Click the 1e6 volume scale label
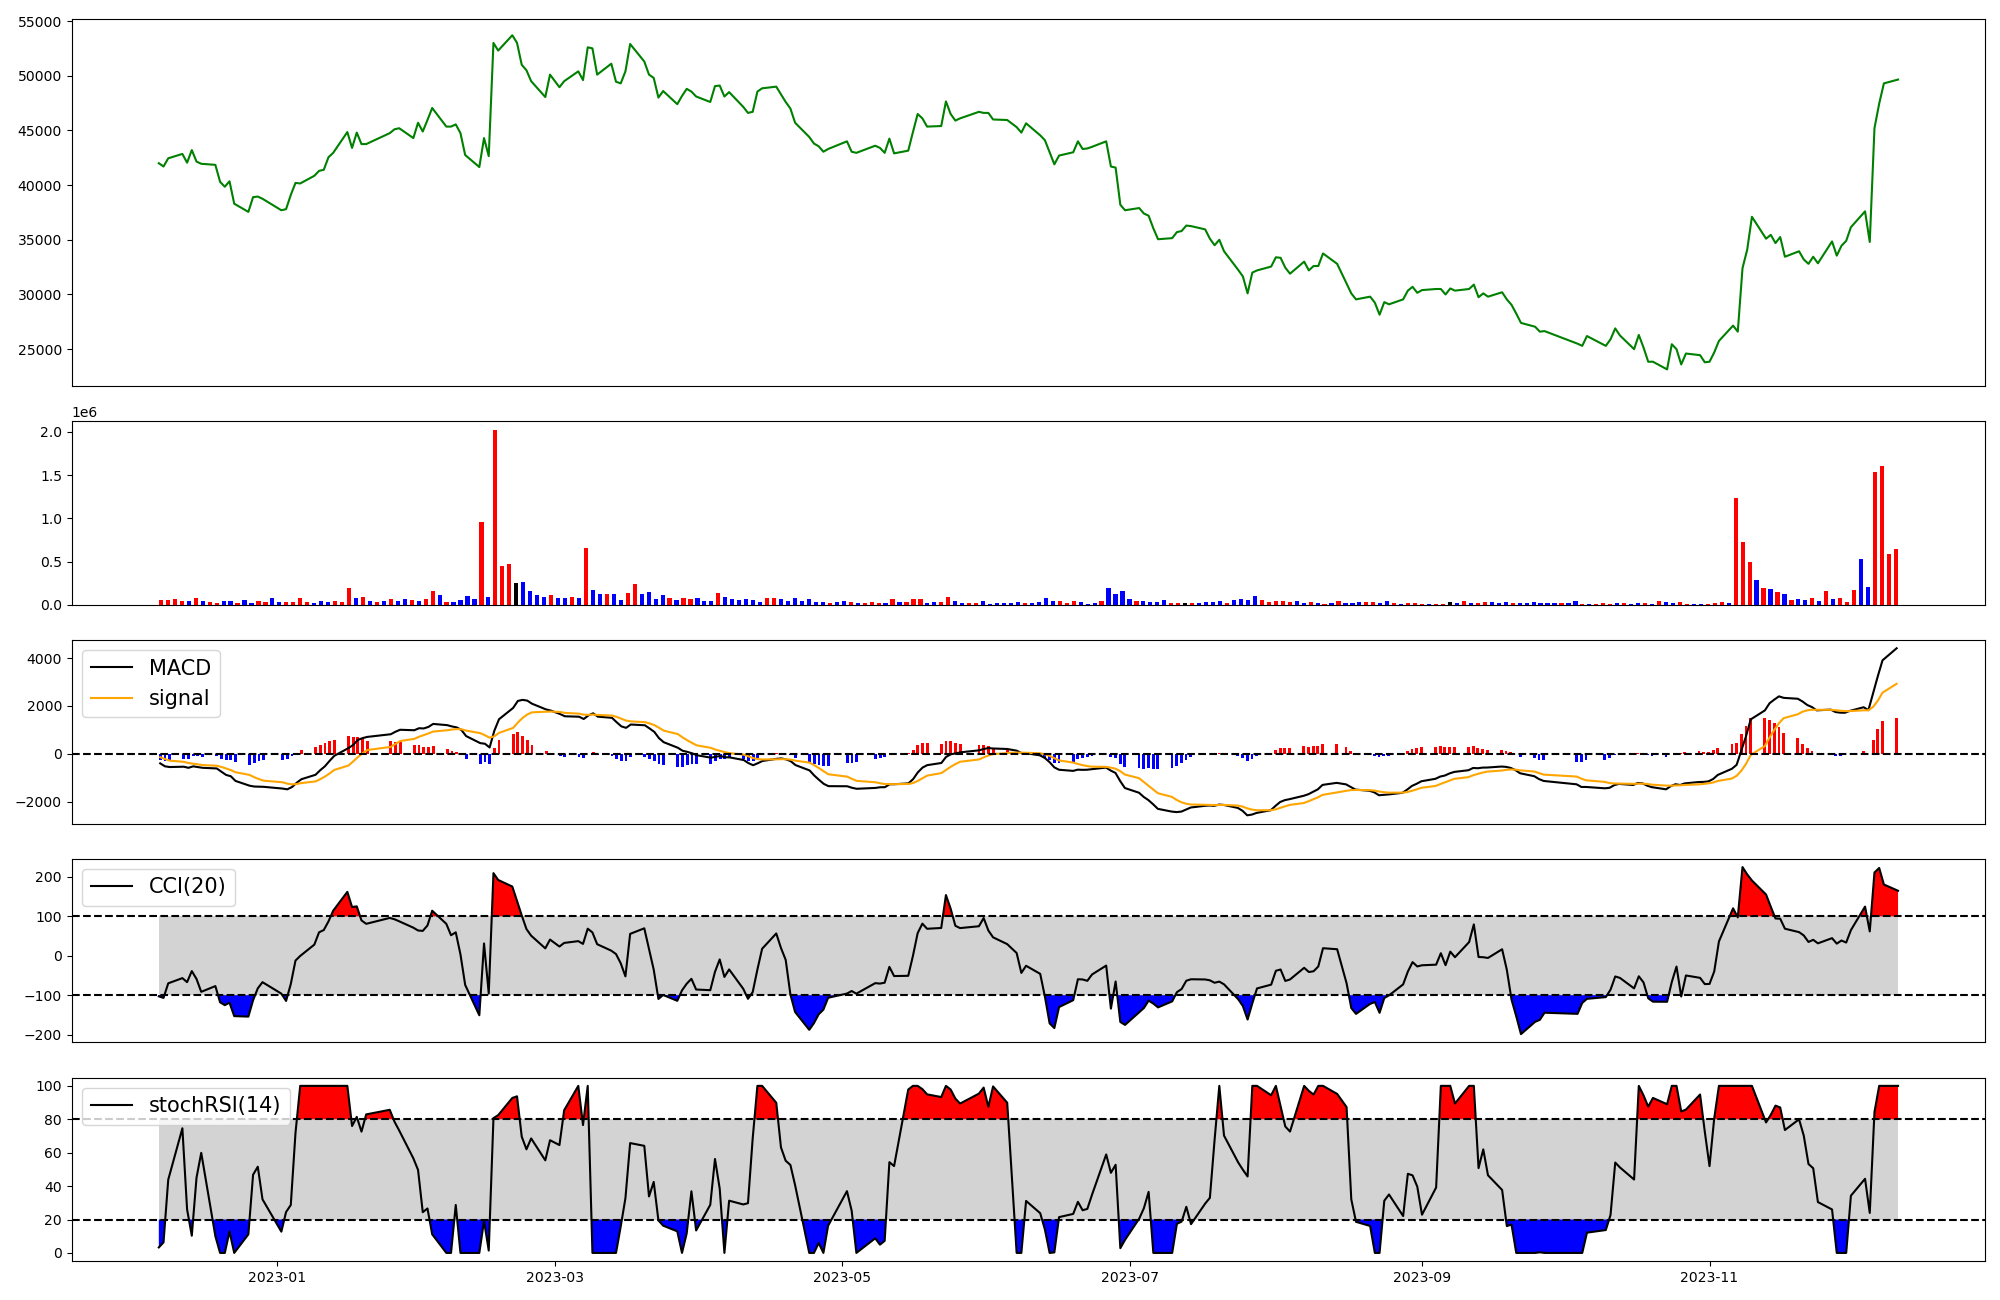2000x1300 pixels. (84, 413)
